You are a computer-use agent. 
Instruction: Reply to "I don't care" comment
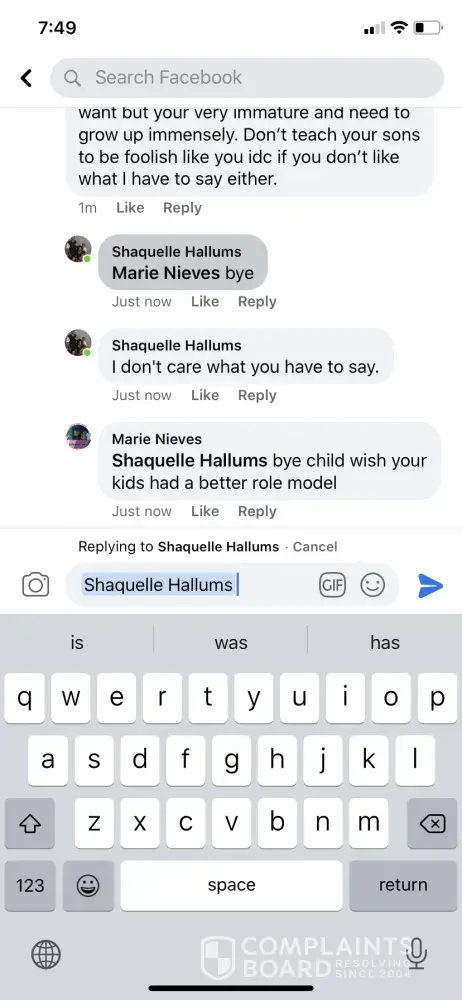257,395
